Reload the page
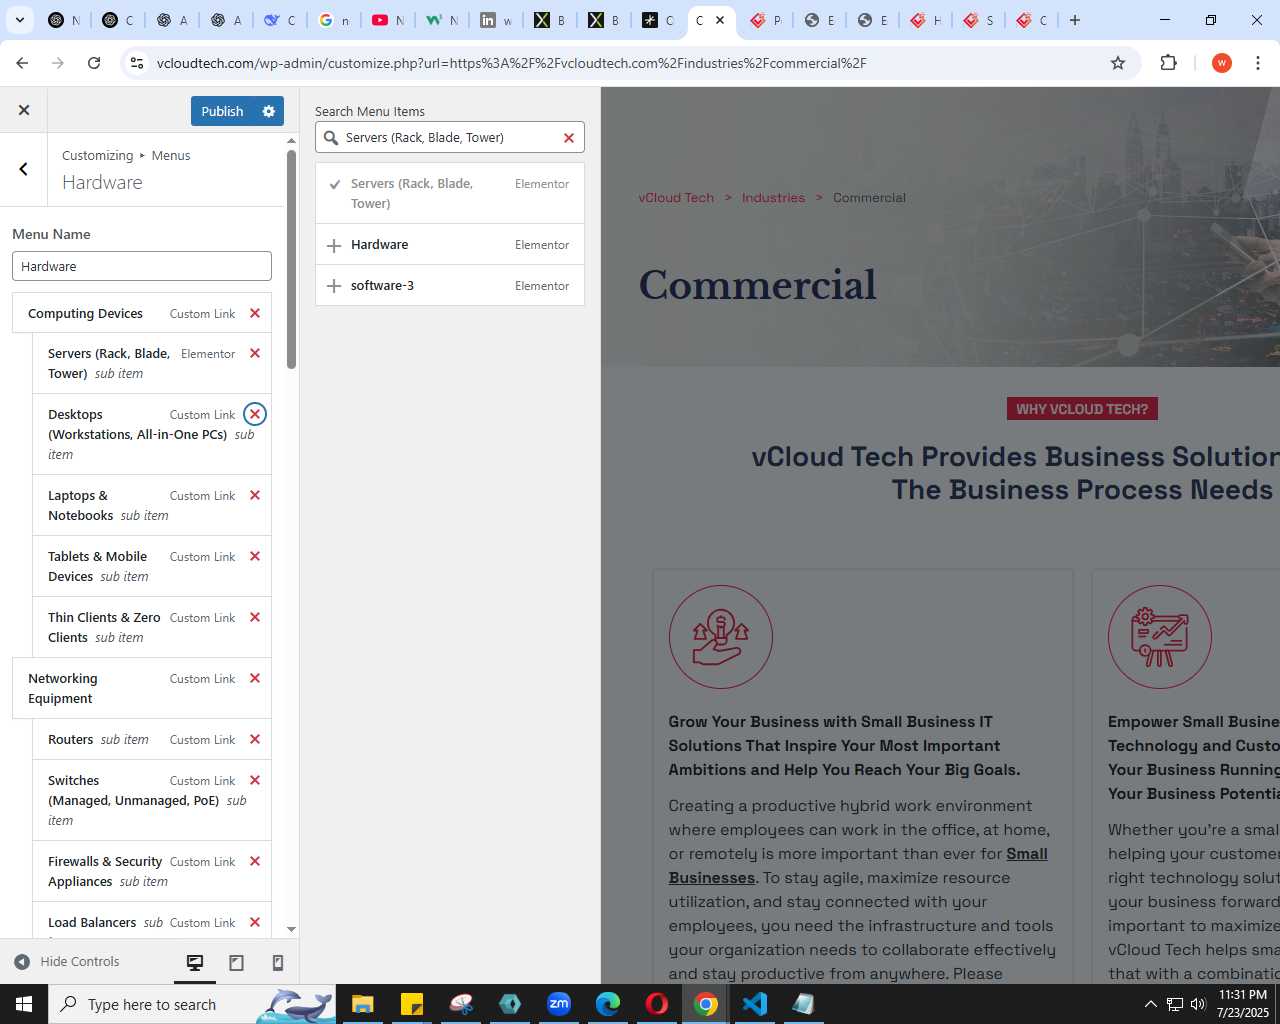 (94, 63)
